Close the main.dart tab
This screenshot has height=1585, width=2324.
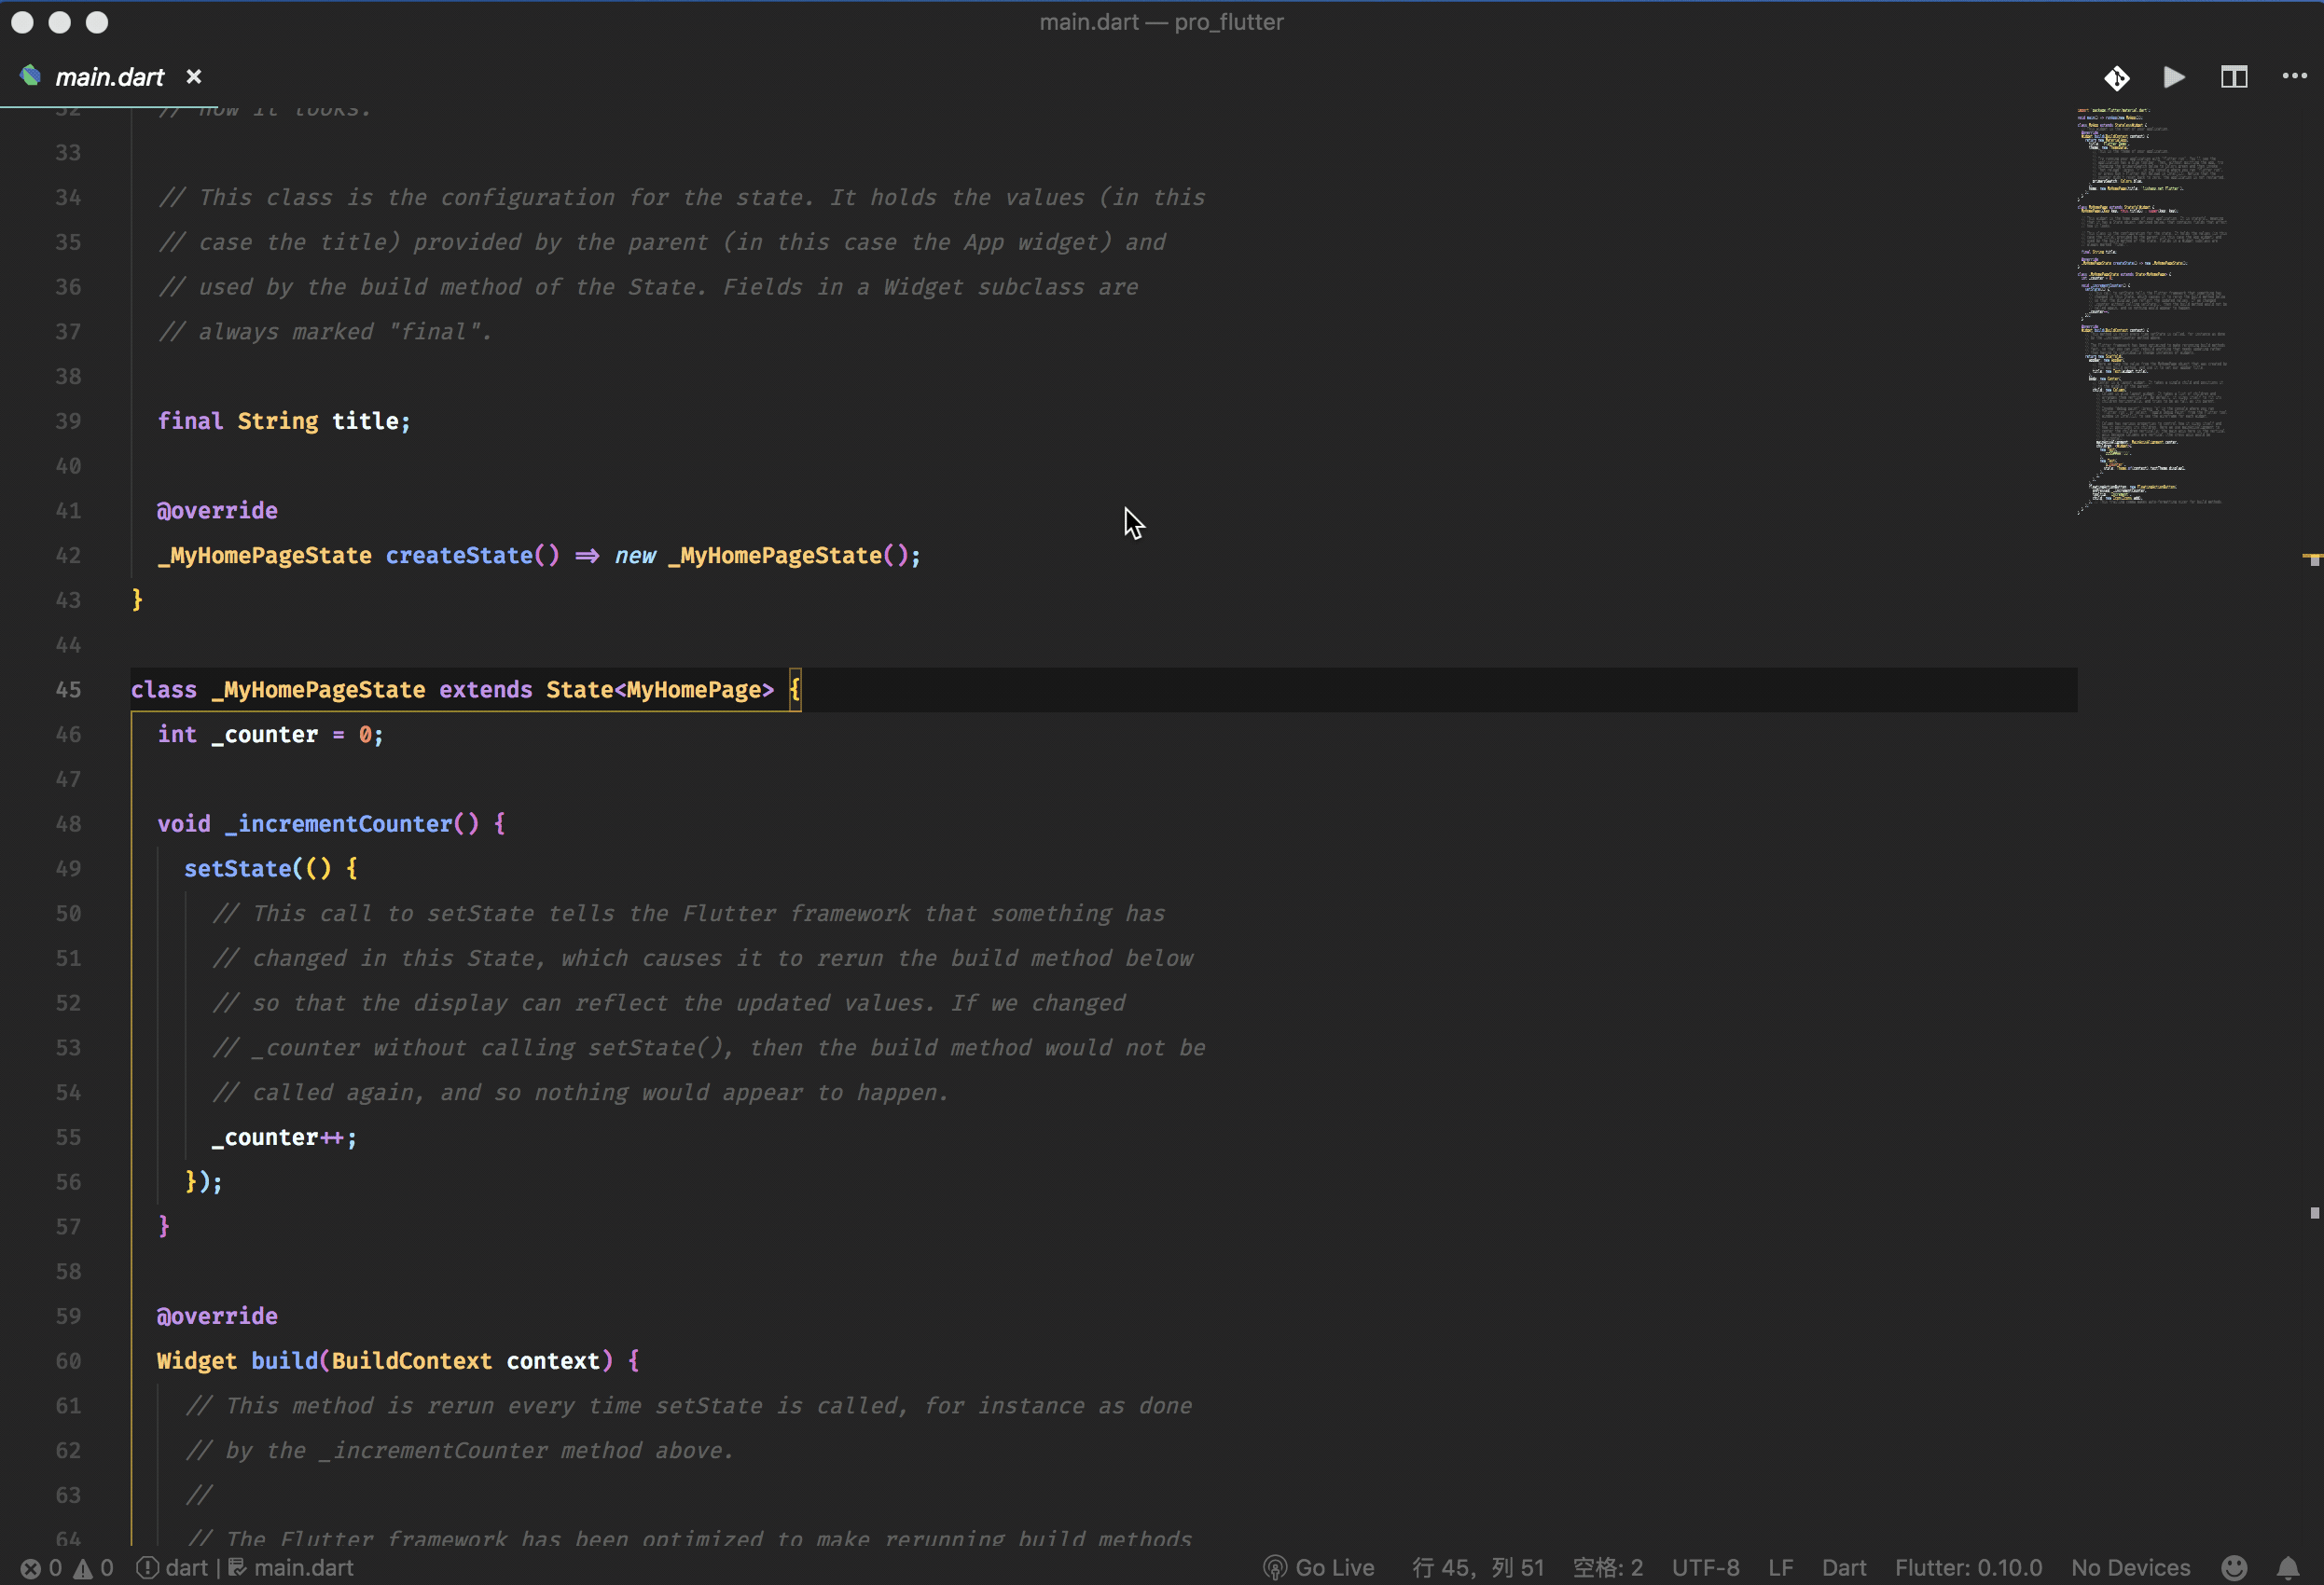[x=194, y=77]
